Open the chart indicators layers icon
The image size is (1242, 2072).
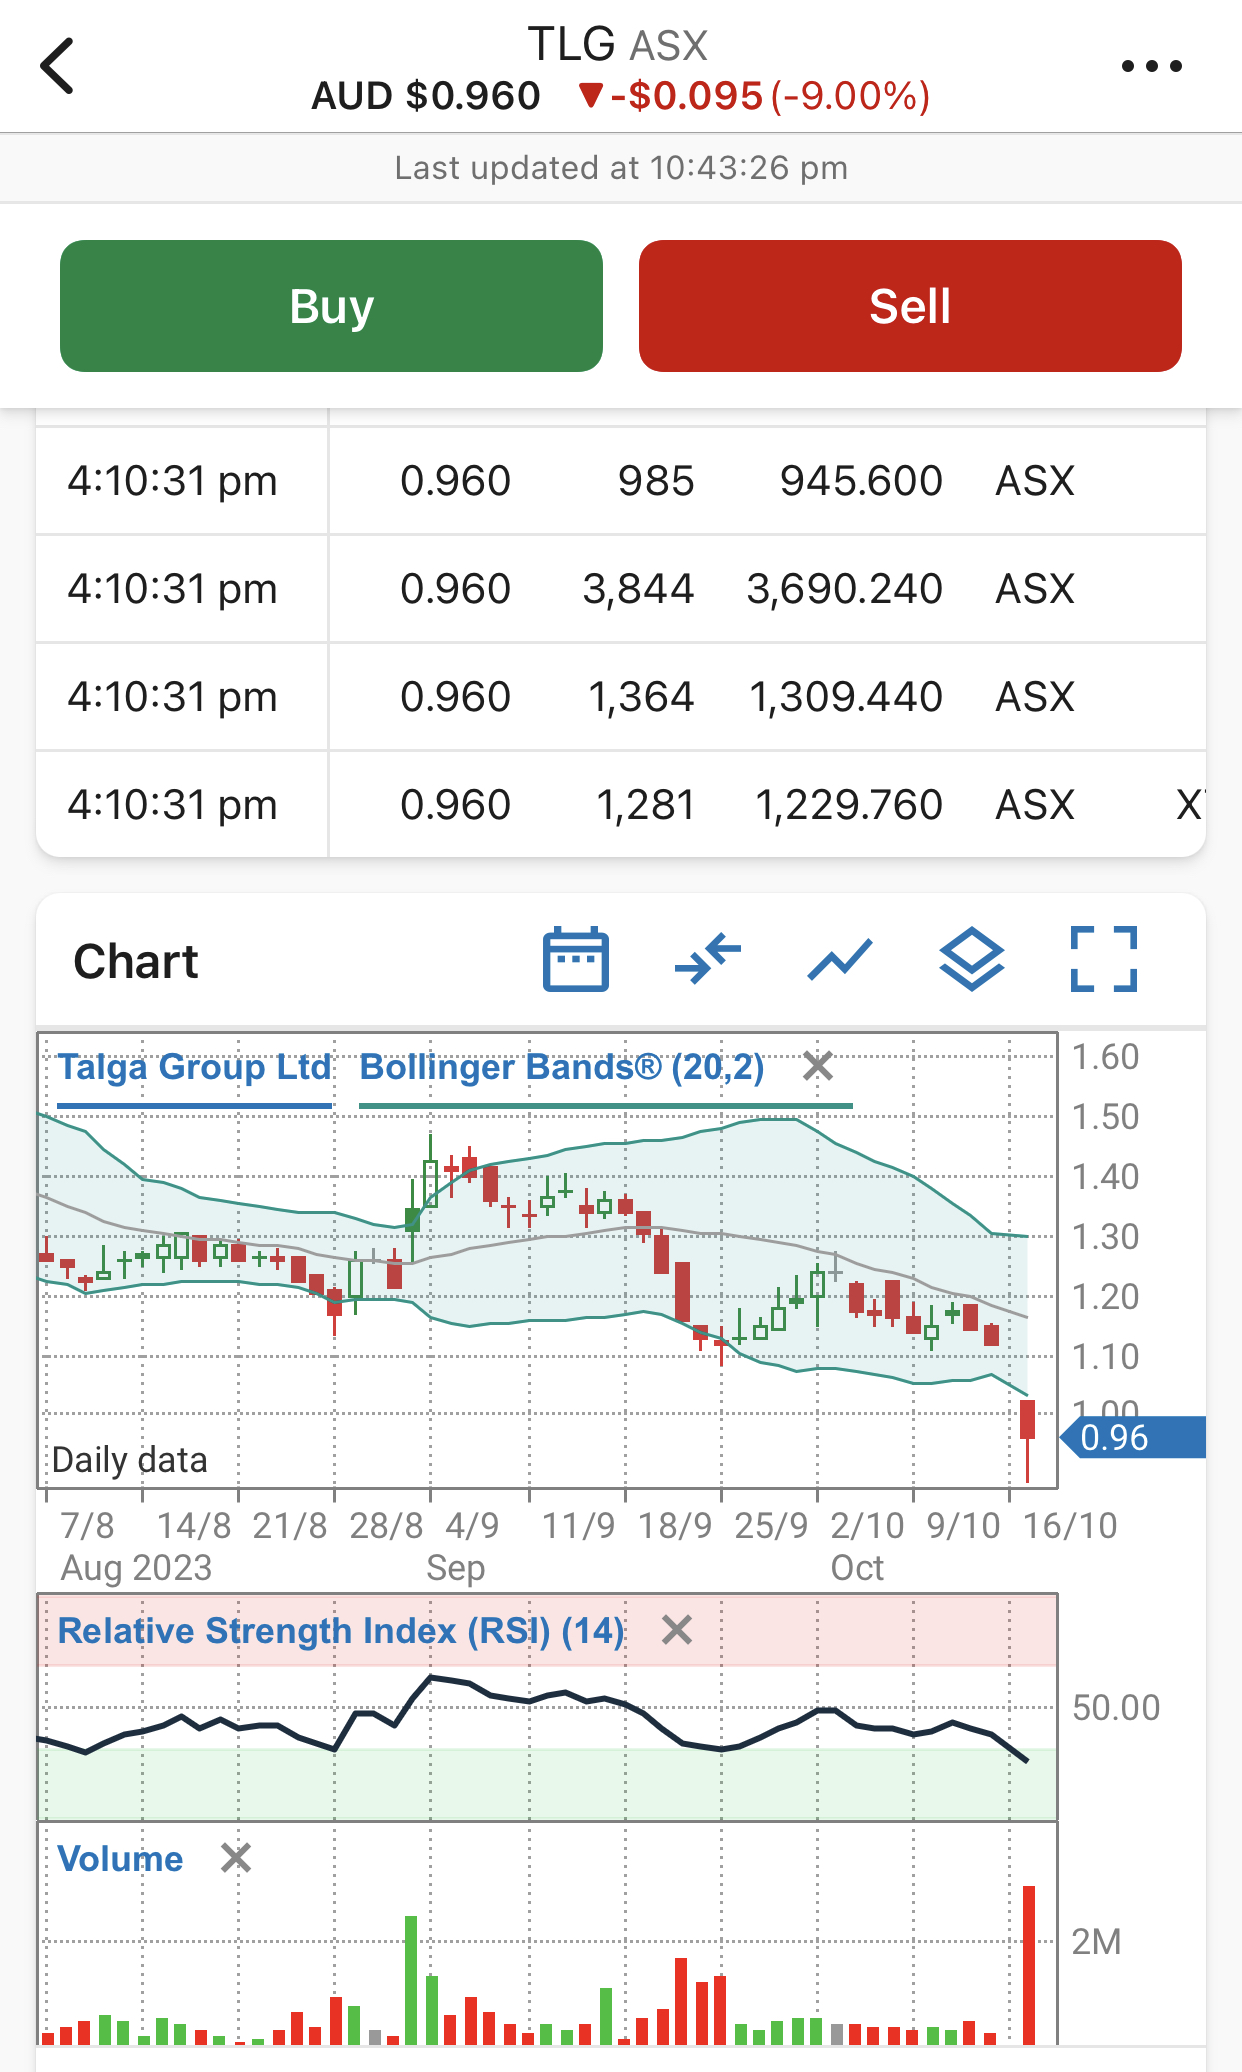pos(972,960)
